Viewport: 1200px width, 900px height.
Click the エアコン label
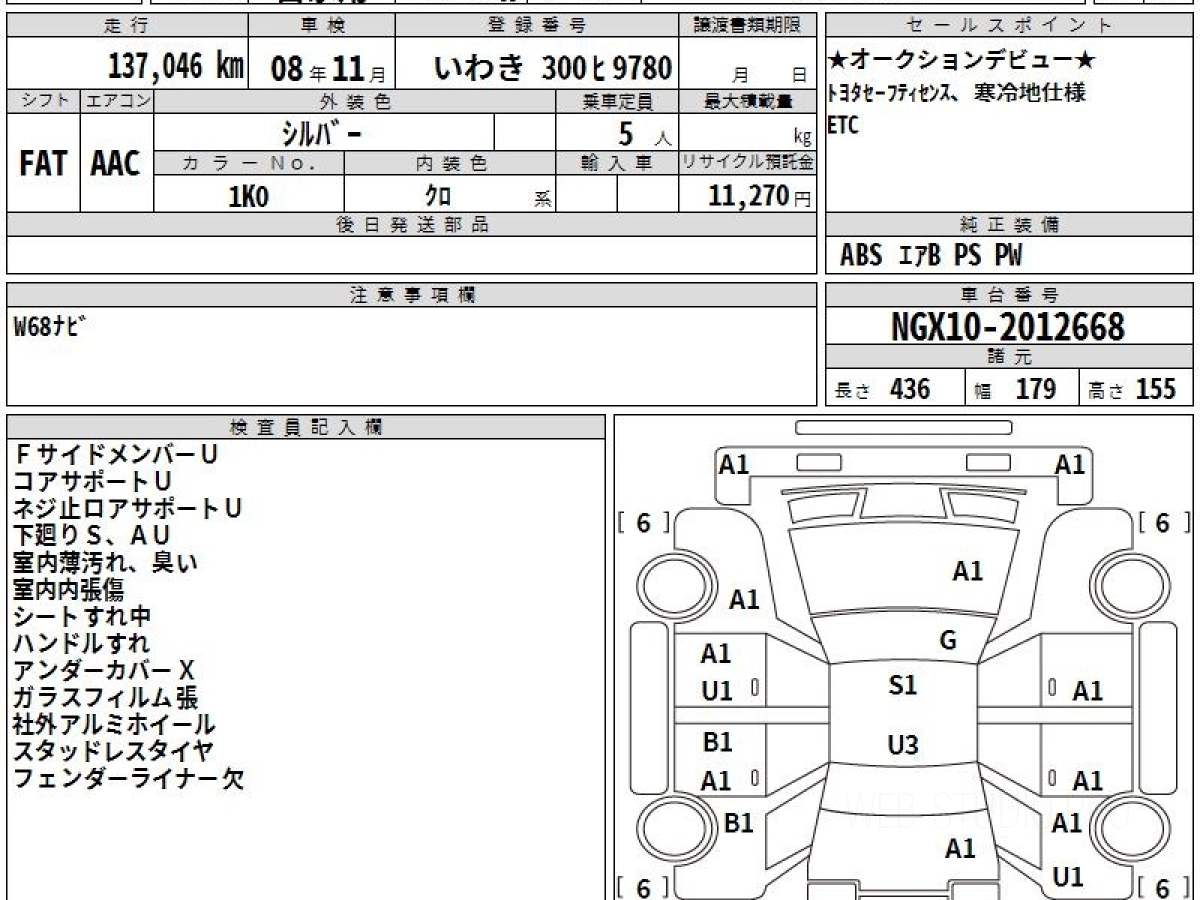click(x=117, y=100)
